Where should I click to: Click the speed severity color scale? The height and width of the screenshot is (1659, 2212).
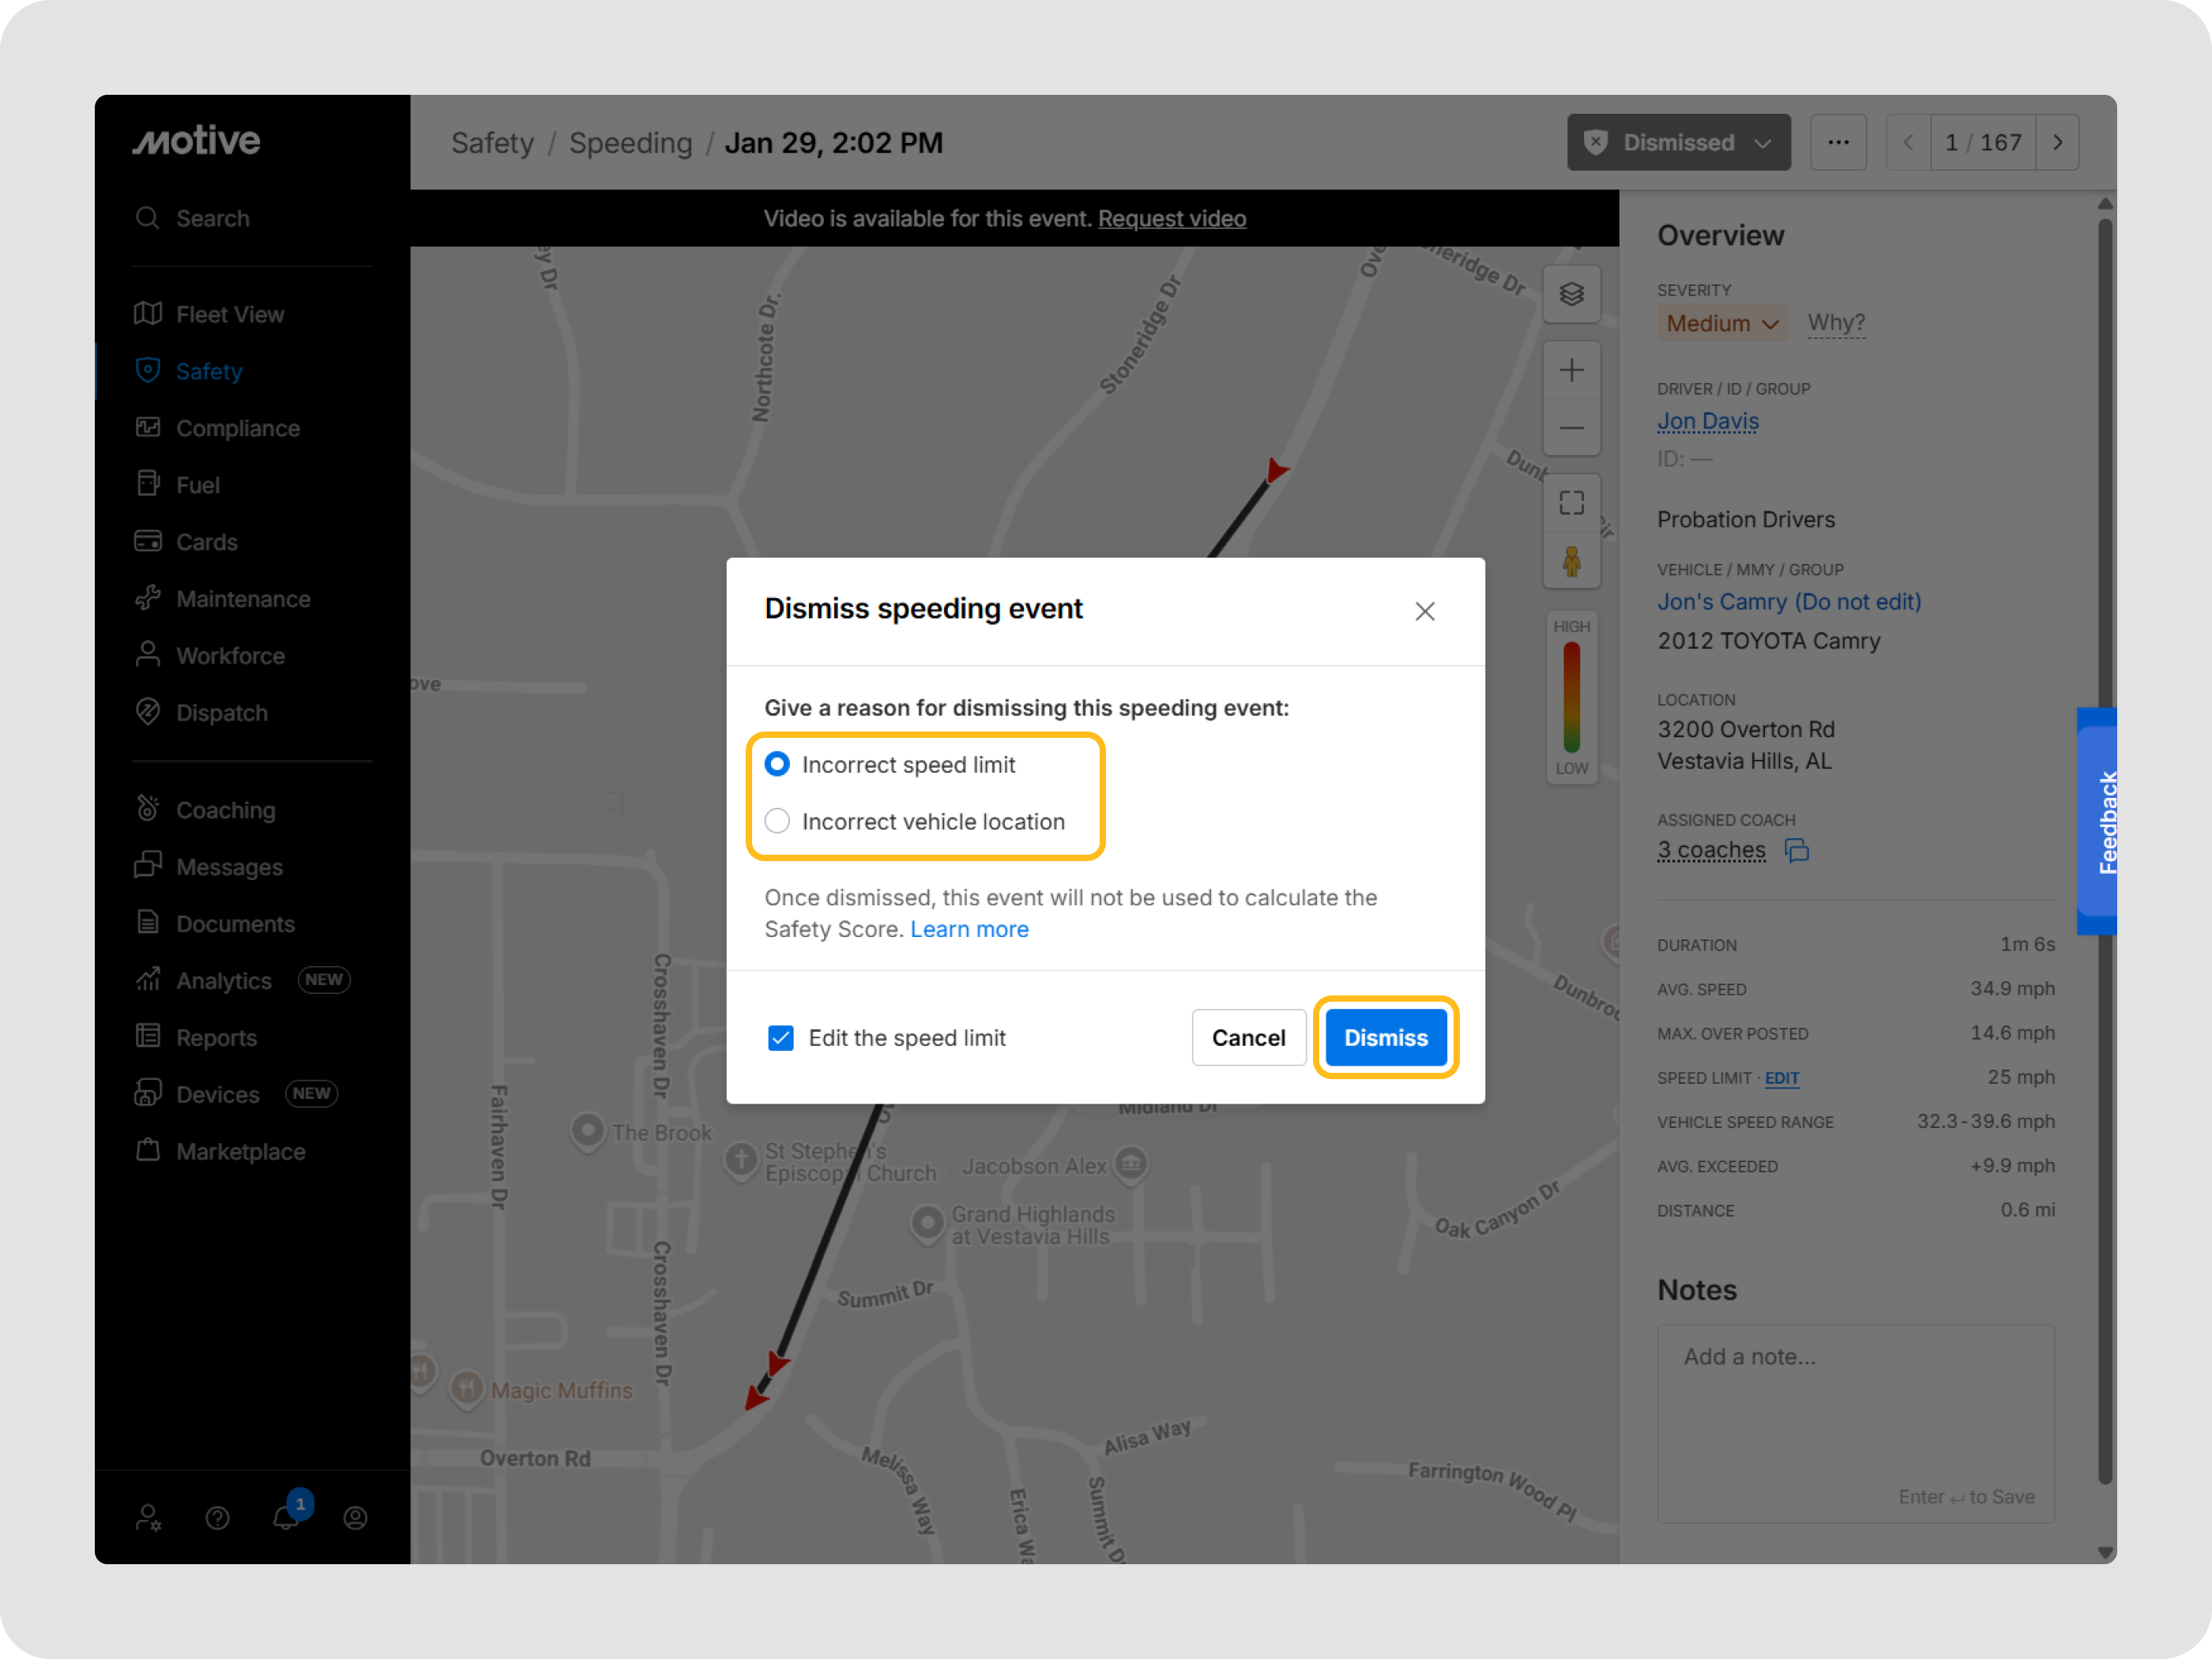pos(1571,697)
